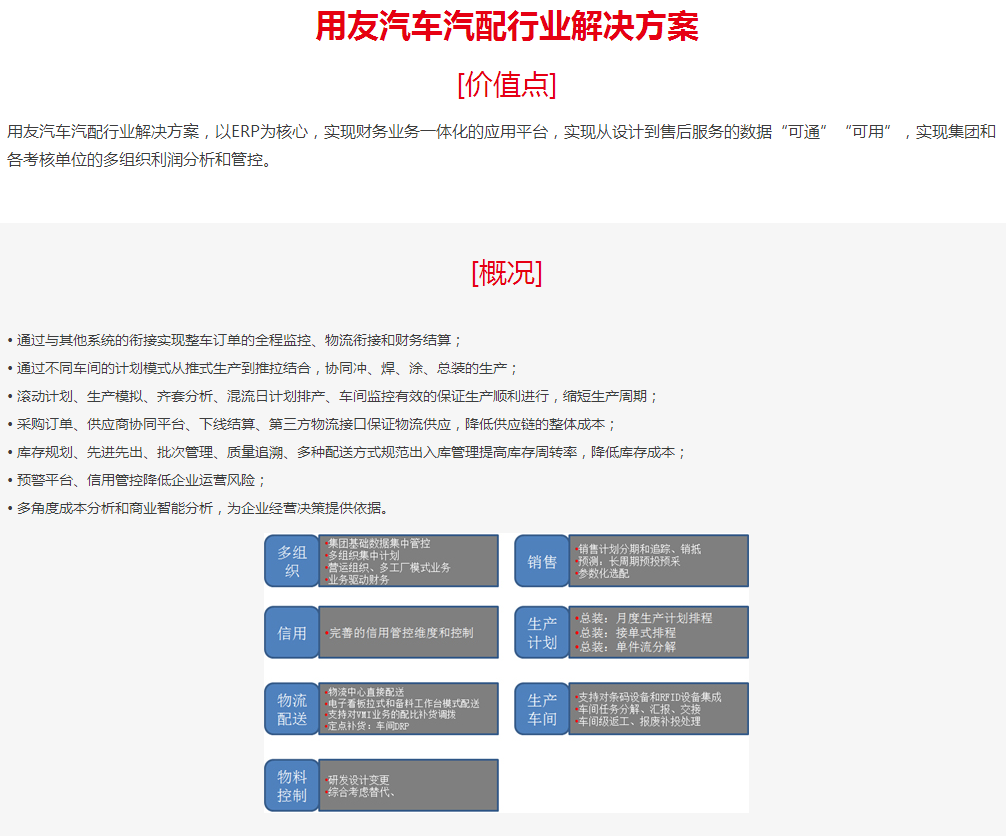Select the blue '销售' diagram box
The height and width of the screenshot is (836, 1006).
pos(542,561)
